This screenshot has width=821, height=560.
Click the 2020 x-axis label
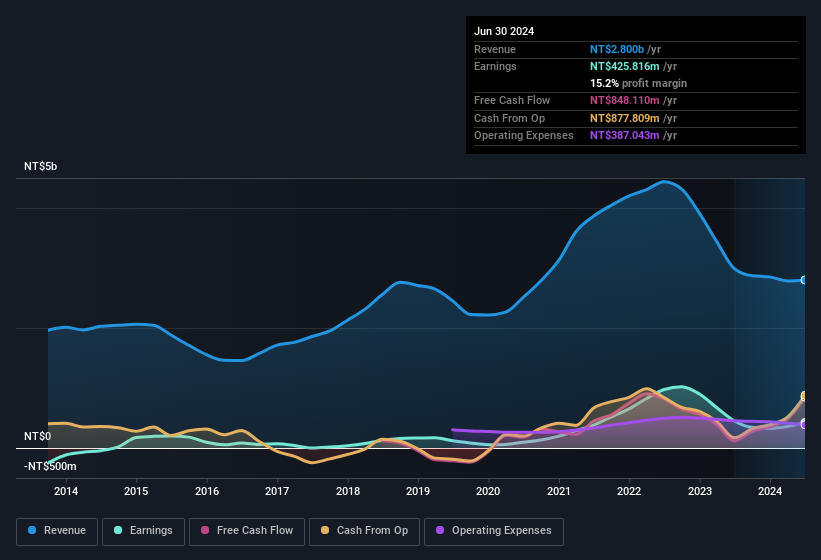488,491
